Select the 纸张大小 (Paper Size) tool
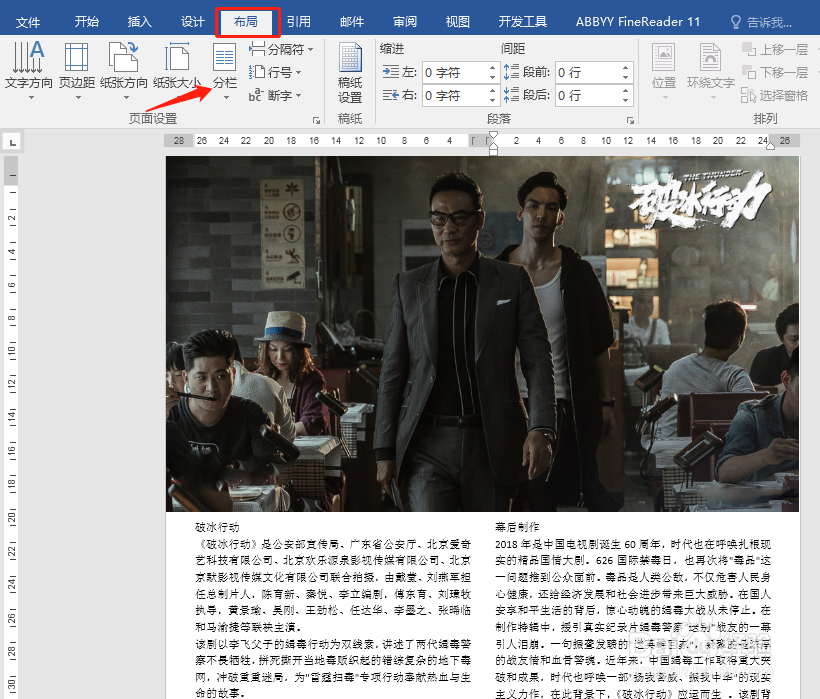Screen dimensions: 820x699 pos(176,68)
